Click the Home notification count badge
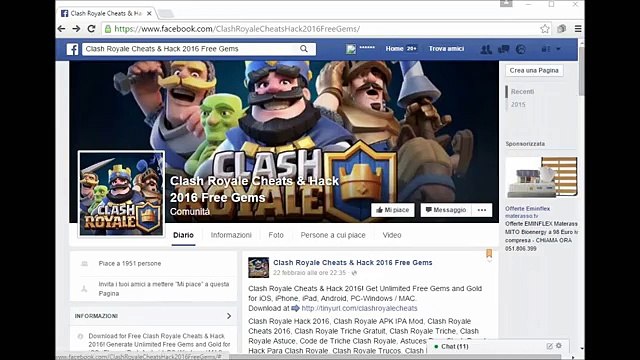This screenshot has height=360, width=640. (x=411, y=49)
